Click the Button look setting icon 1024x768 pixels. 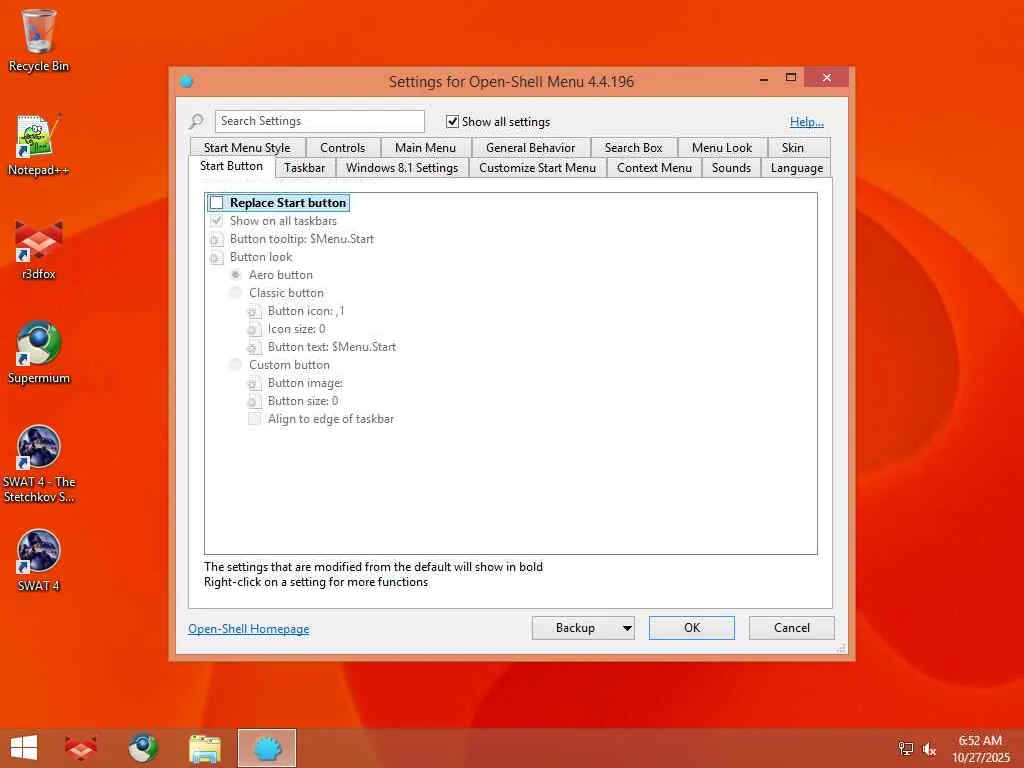pos(216,257)
